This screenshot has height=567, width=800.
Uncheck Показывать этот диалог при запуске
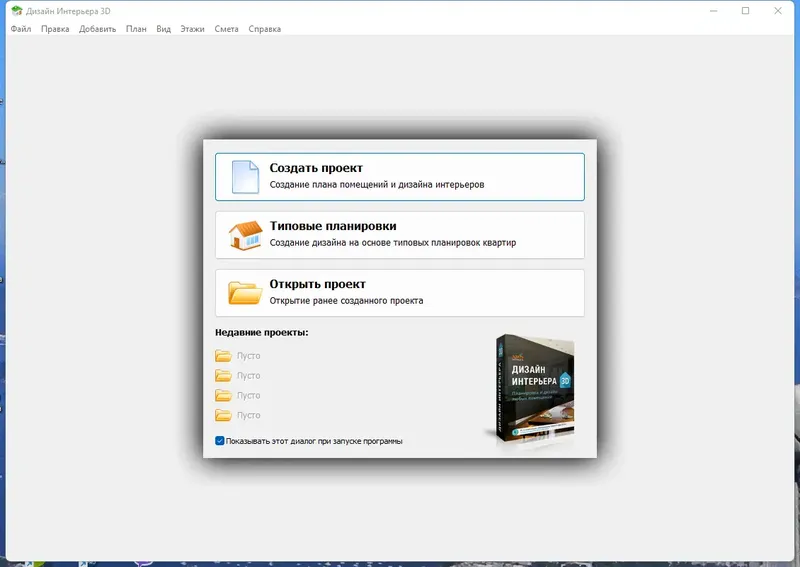click(x=220, y=440)
